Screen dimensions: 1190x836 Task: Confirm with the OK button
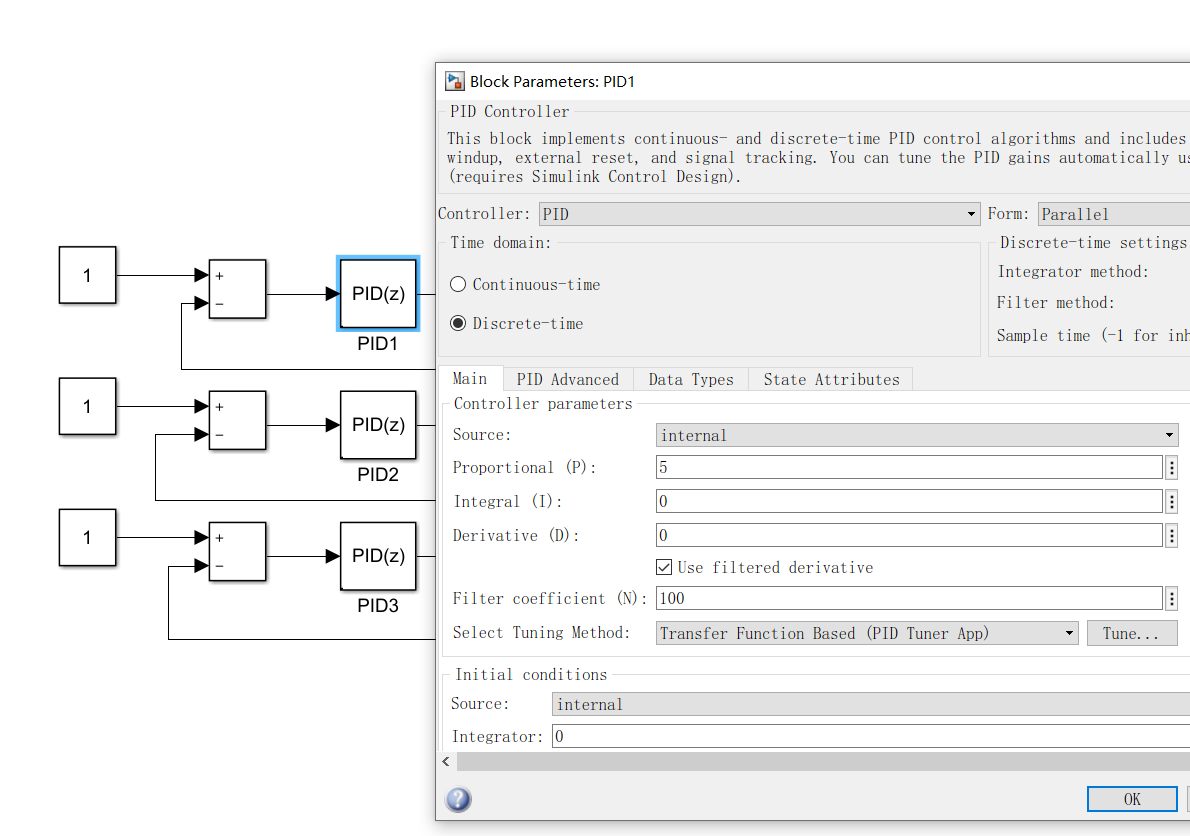(x=1132, y=799)
